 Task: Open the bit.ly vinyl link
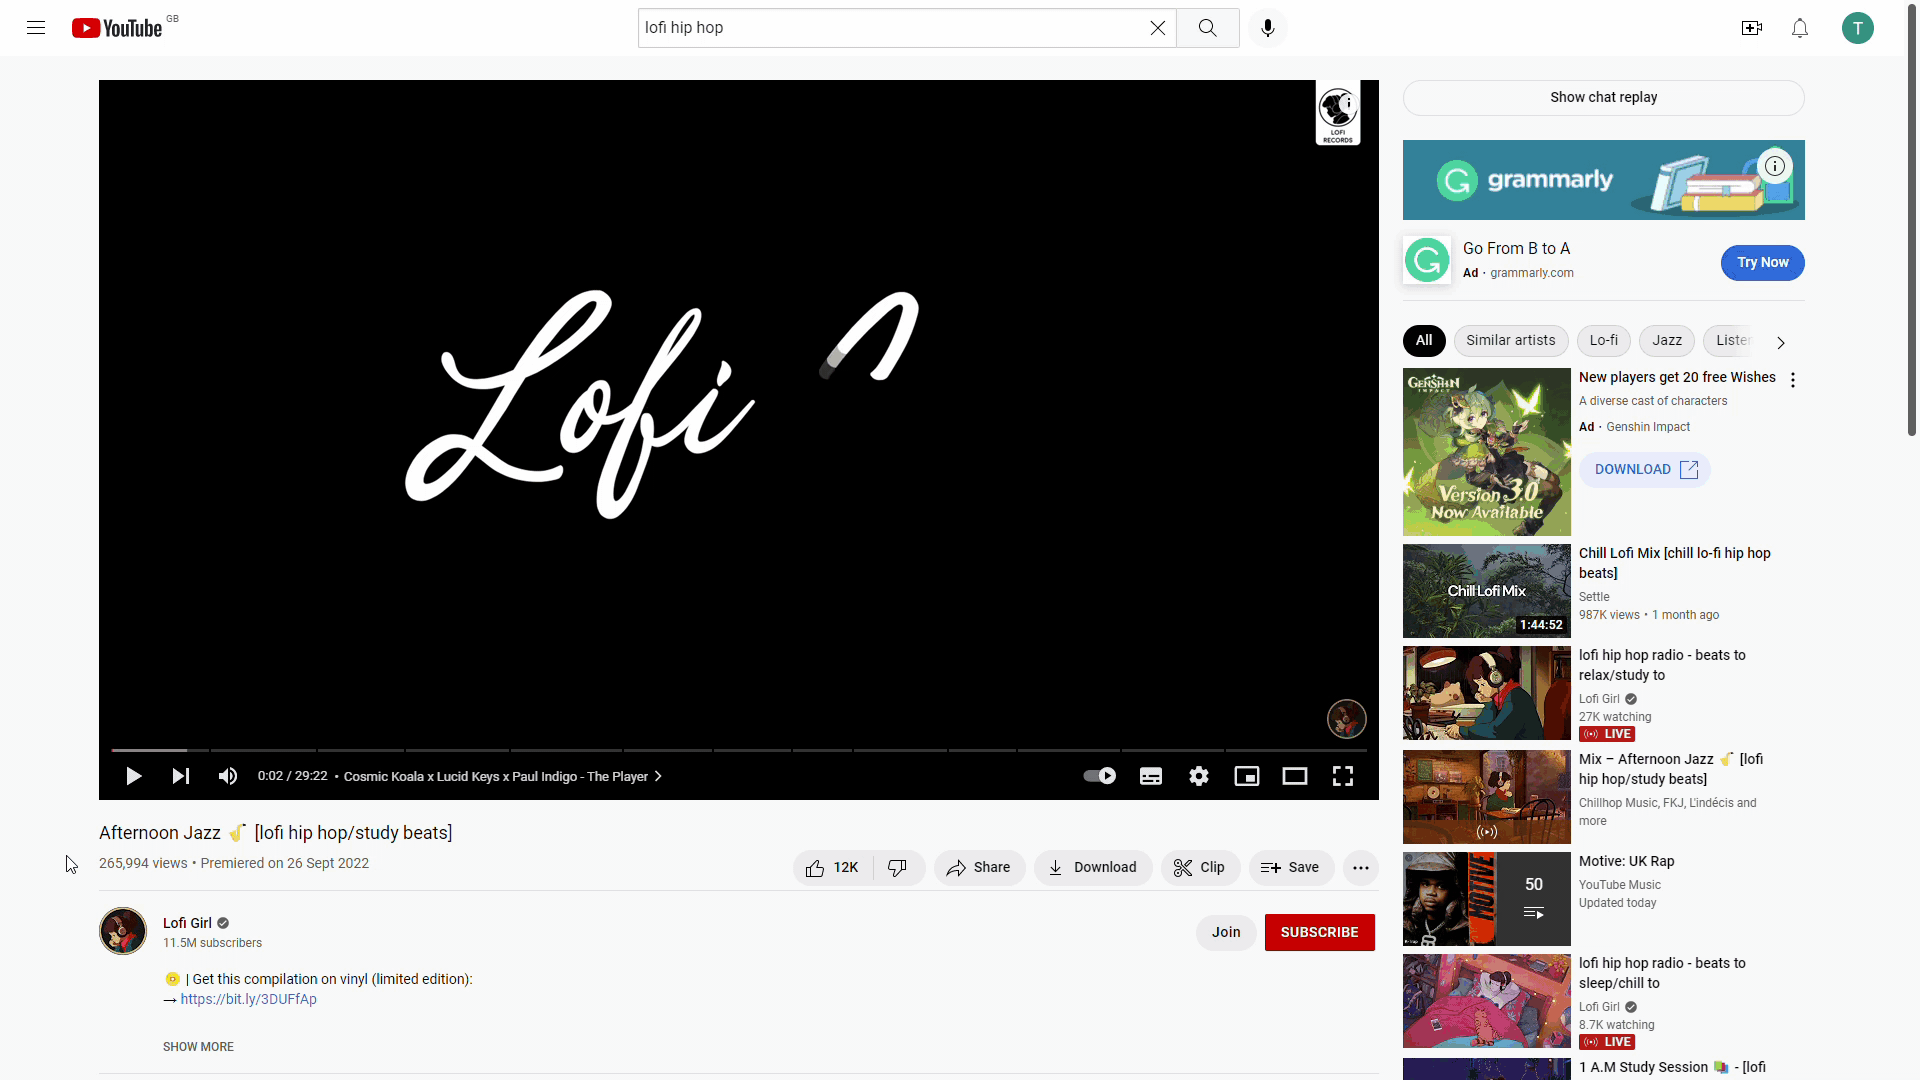[x=248, y=999]
